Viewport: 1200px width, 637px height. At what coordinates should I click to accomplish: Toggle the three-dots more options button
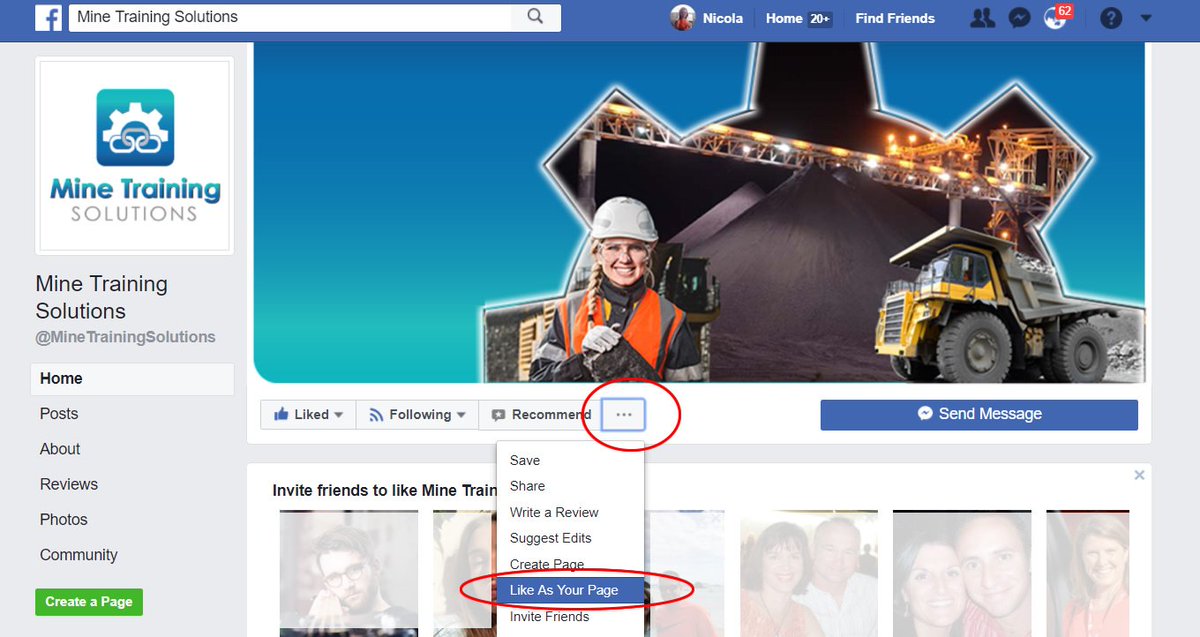tap(624, 415)
